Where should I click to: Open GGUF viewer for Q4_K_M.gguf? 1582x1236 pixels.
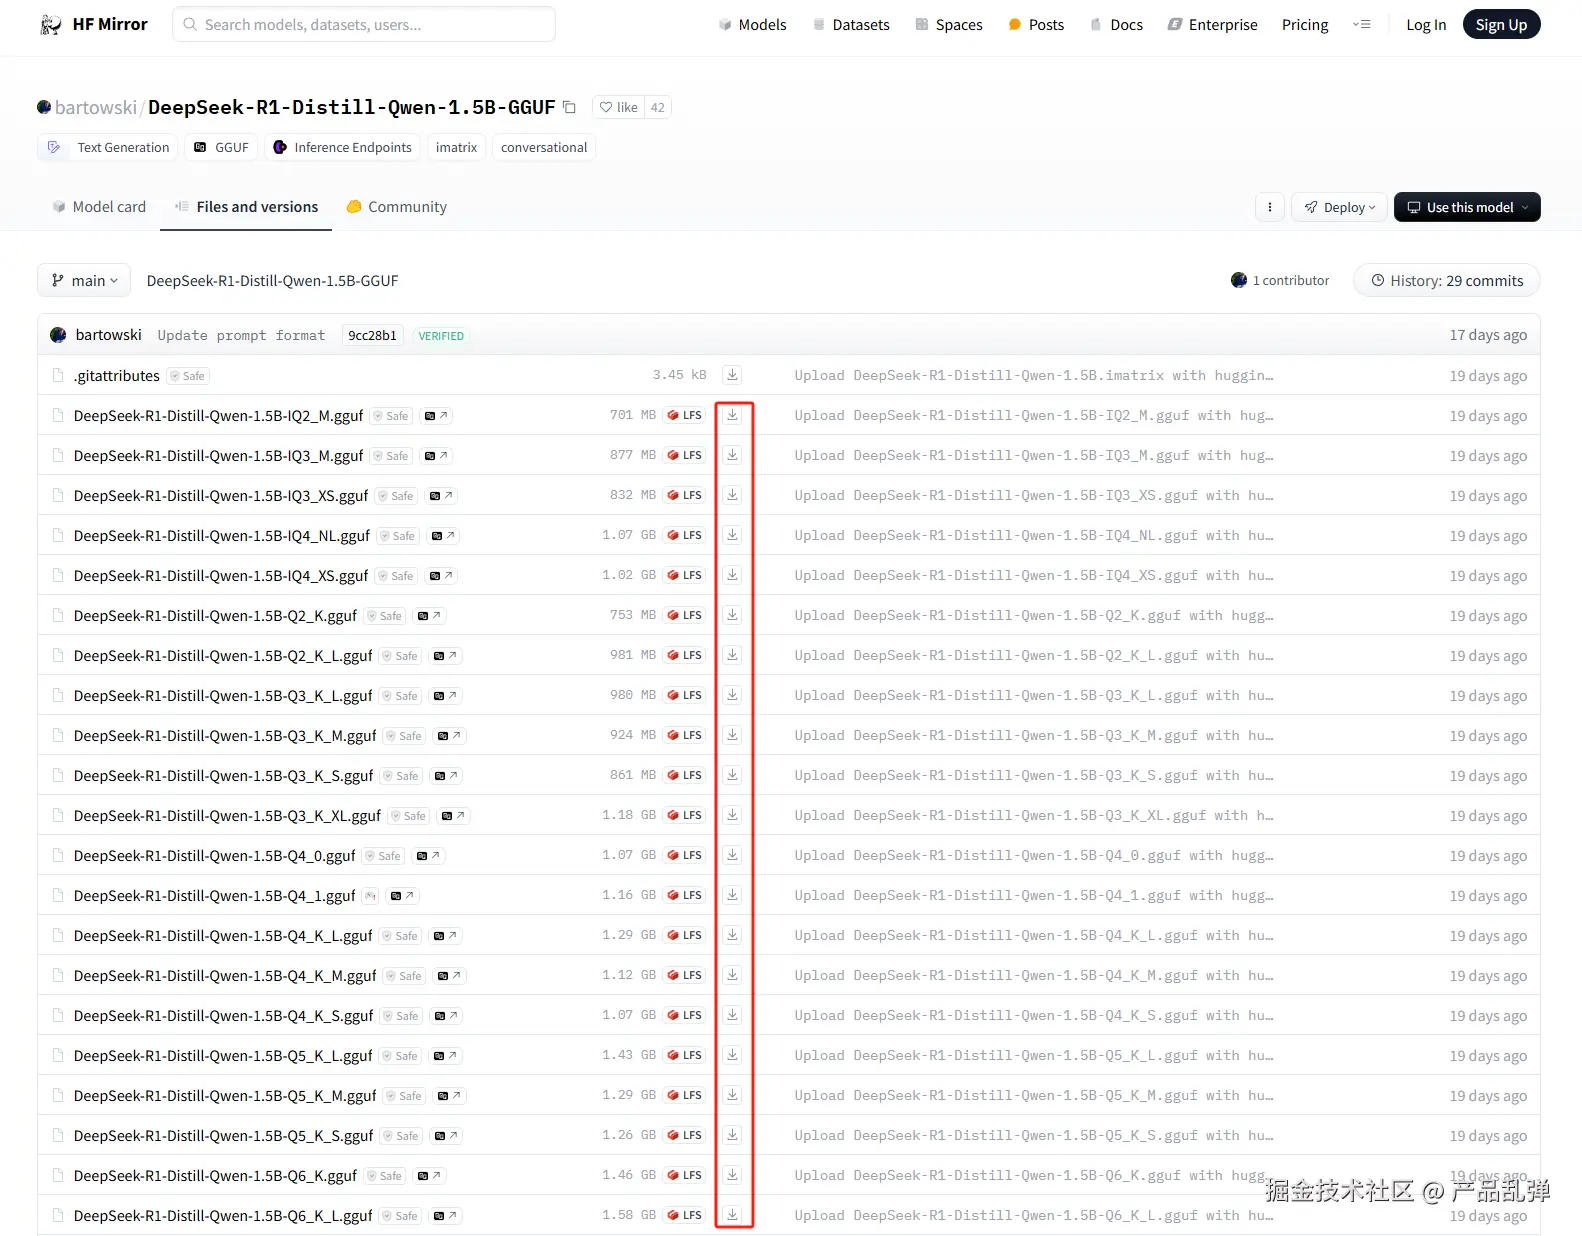click(x=449, y=976)
